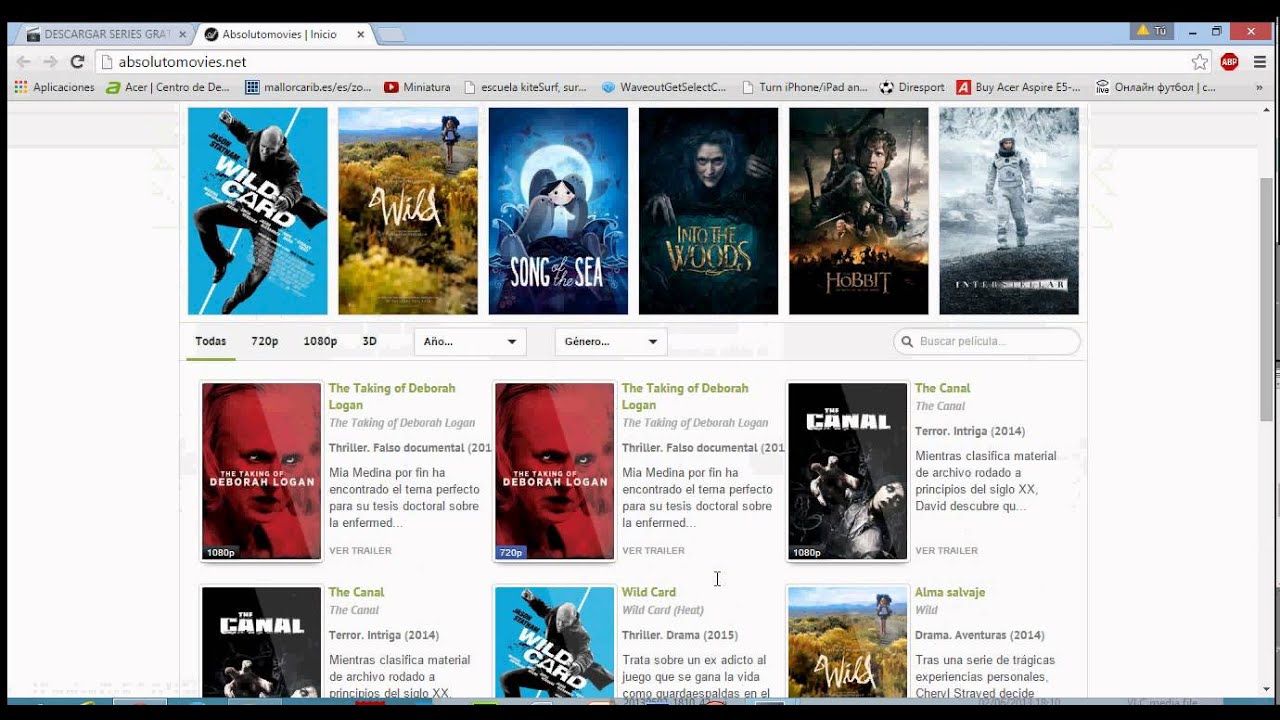Open the Chrome hamburger menu

[1260, 62]
